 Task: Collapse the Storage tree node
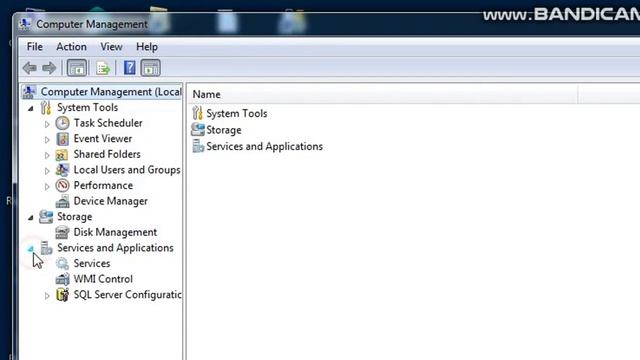[31, 218]
